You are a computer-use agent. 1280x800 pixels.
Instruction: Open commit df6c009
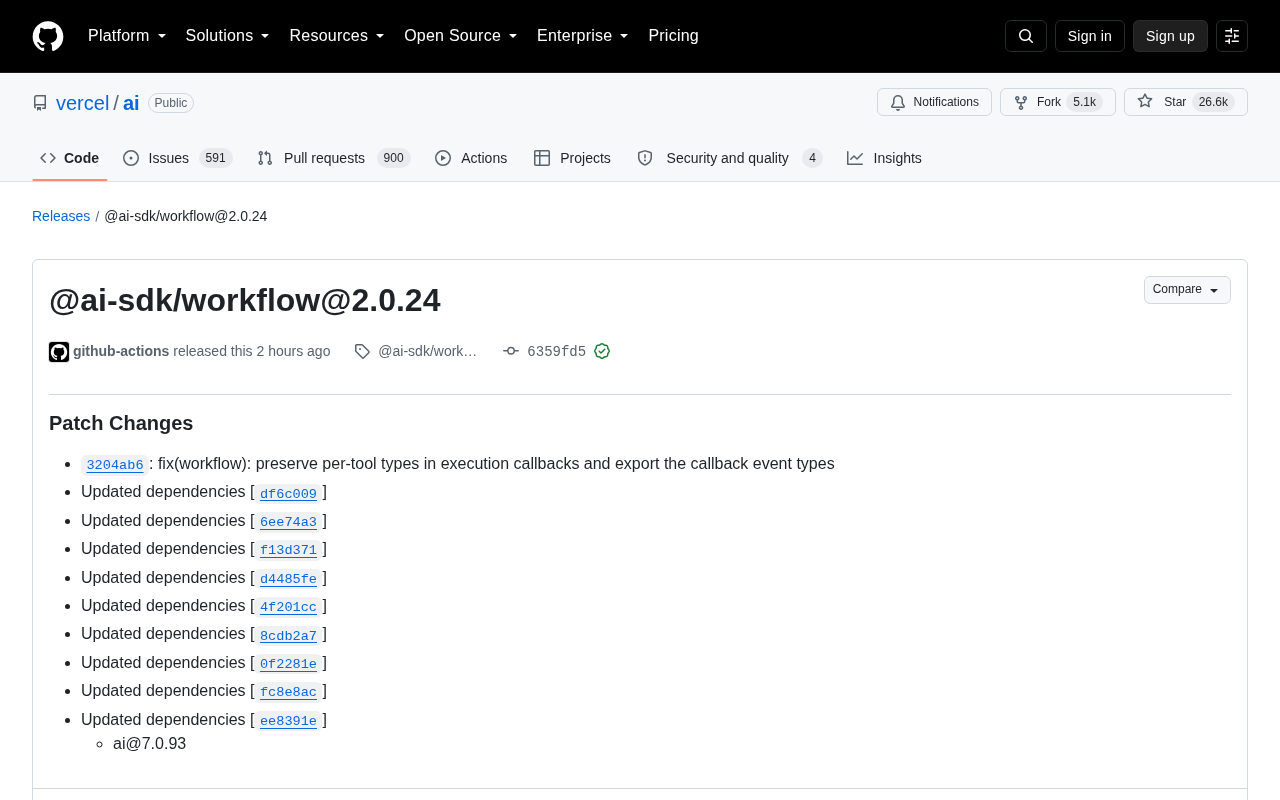288,493
